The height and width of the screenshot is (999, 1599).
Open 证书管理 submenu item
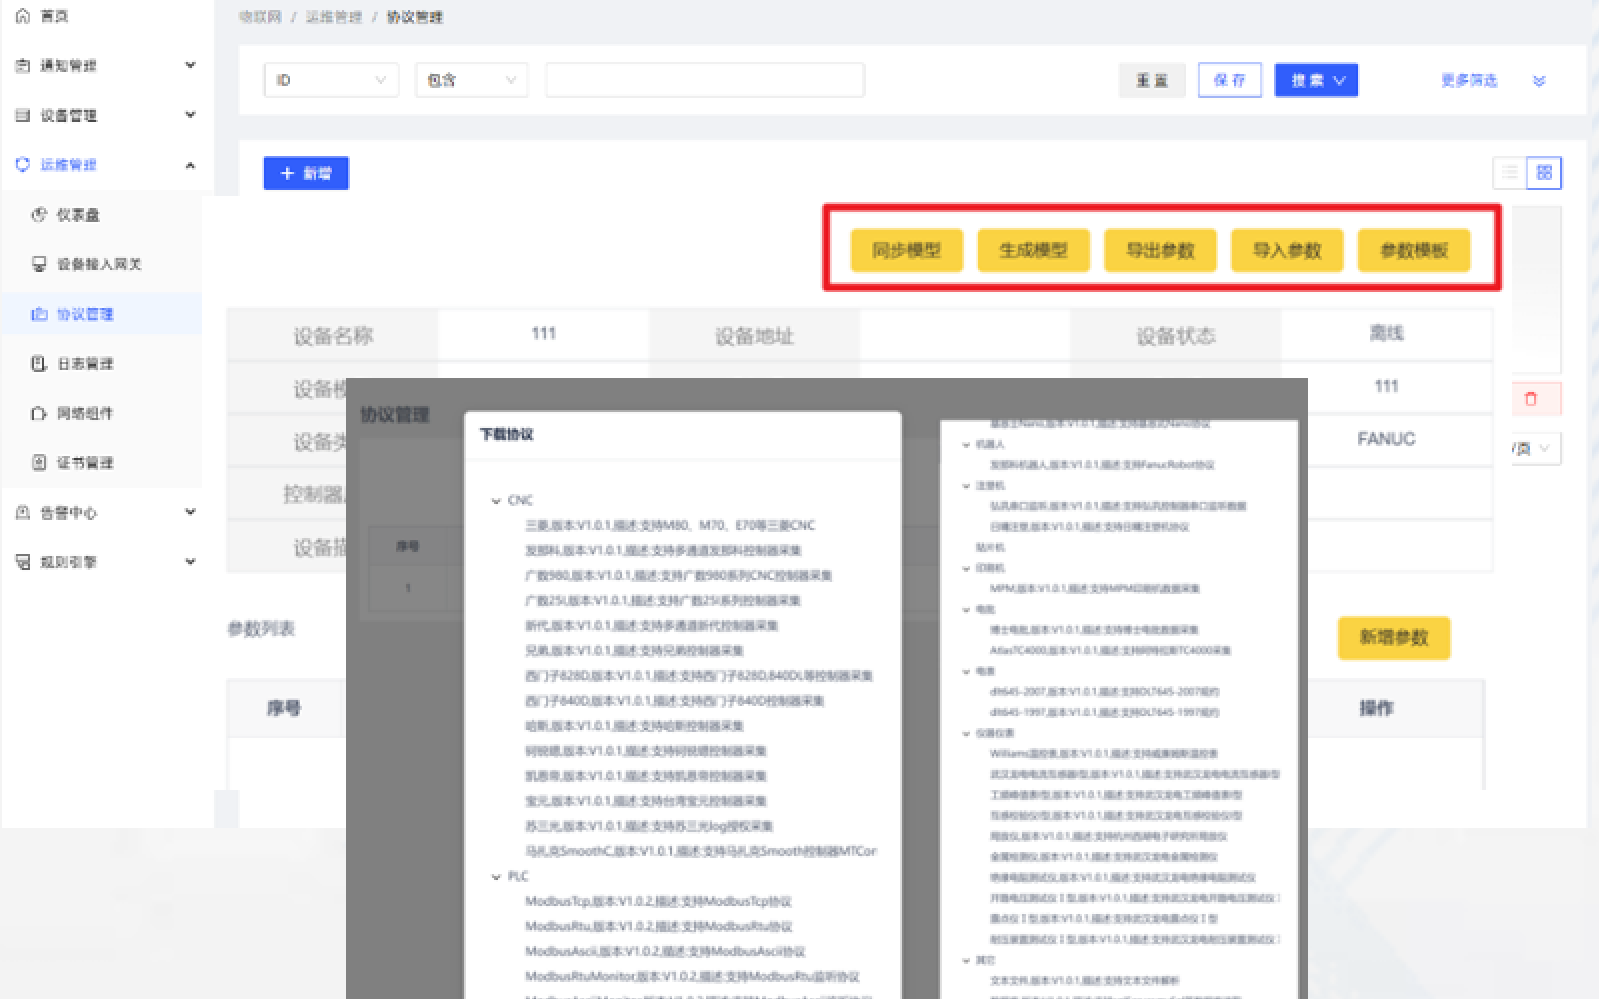coord(85,463)
